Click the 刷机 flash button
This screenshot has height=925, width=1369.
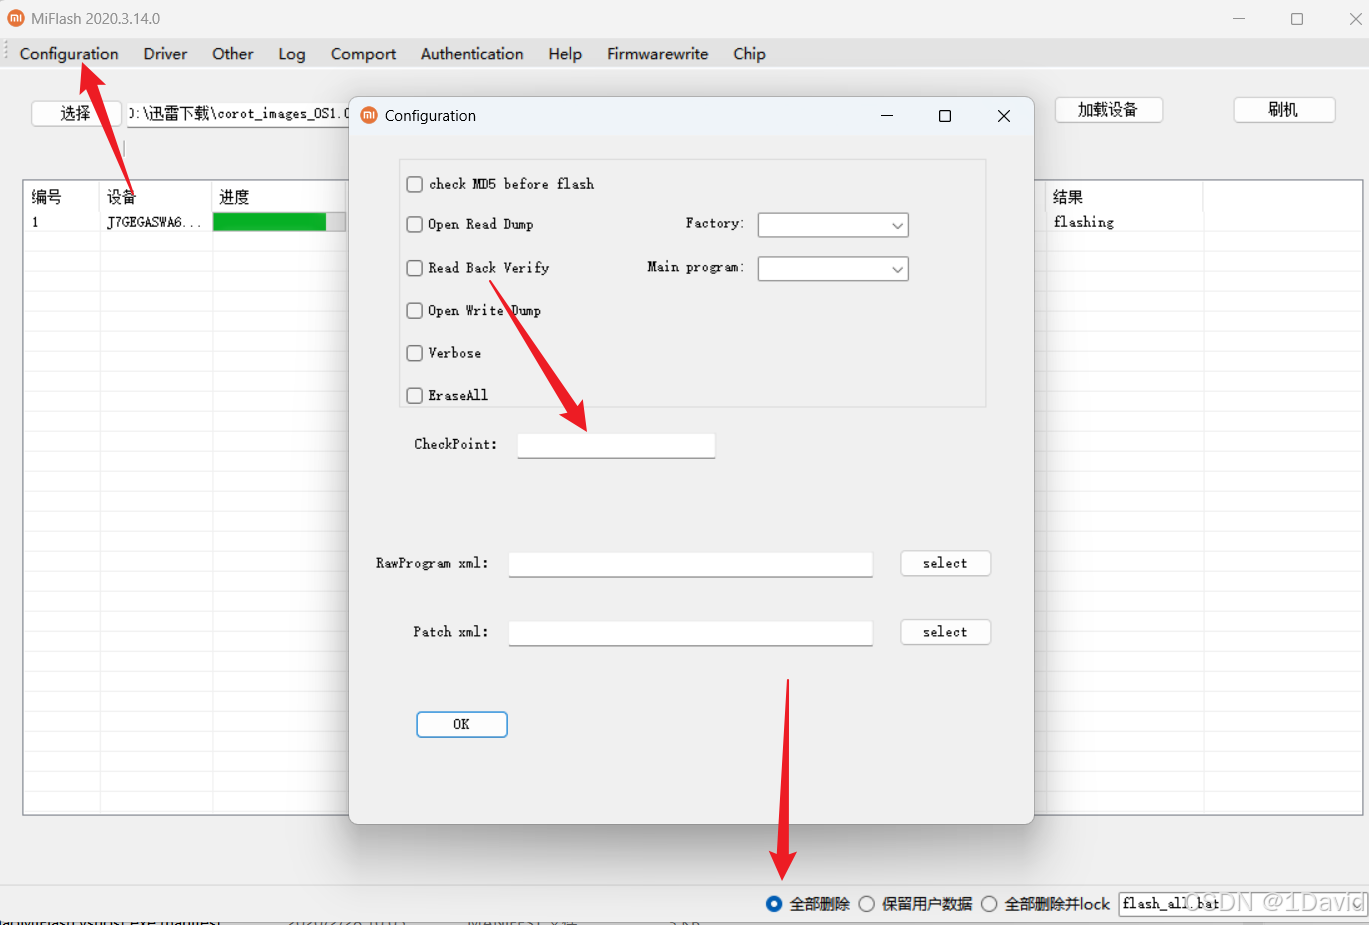[x=1284, y=110]
